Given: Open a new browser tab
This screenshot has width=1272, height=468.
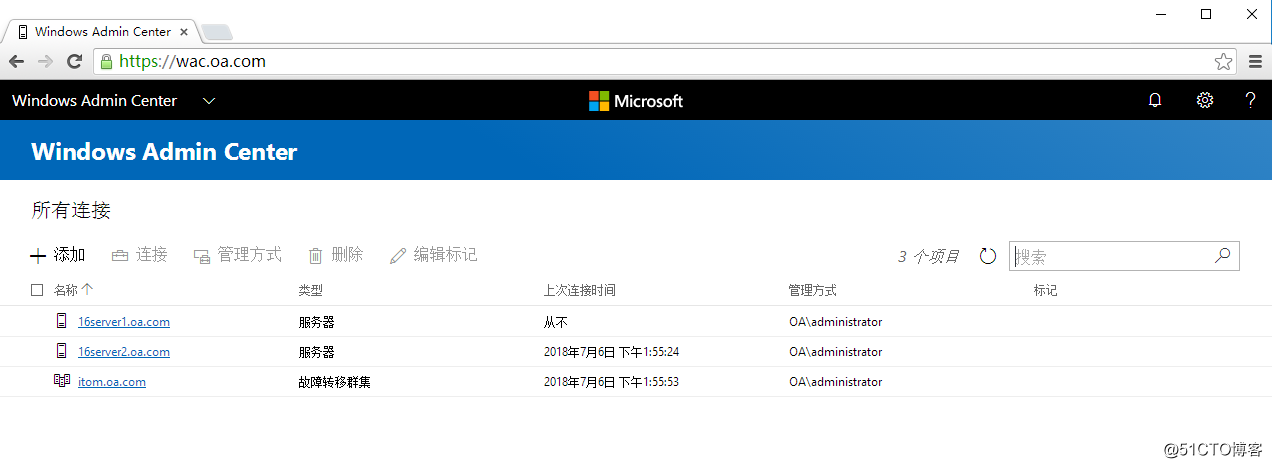Looking at the screenshot, I should [x=217, y=33].
